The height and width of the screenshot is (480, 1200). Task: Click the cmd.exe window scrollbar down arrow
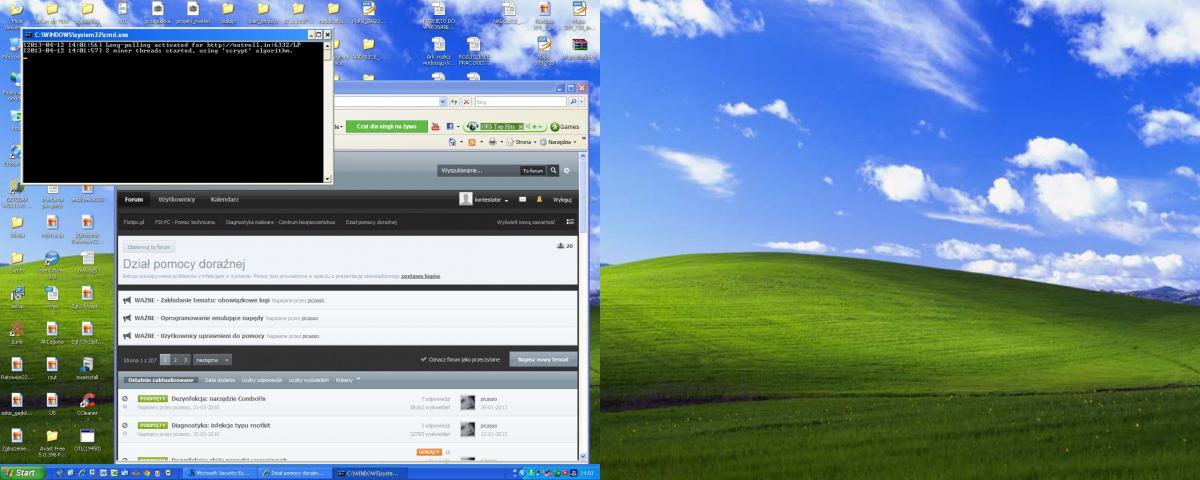coord(327,178)
